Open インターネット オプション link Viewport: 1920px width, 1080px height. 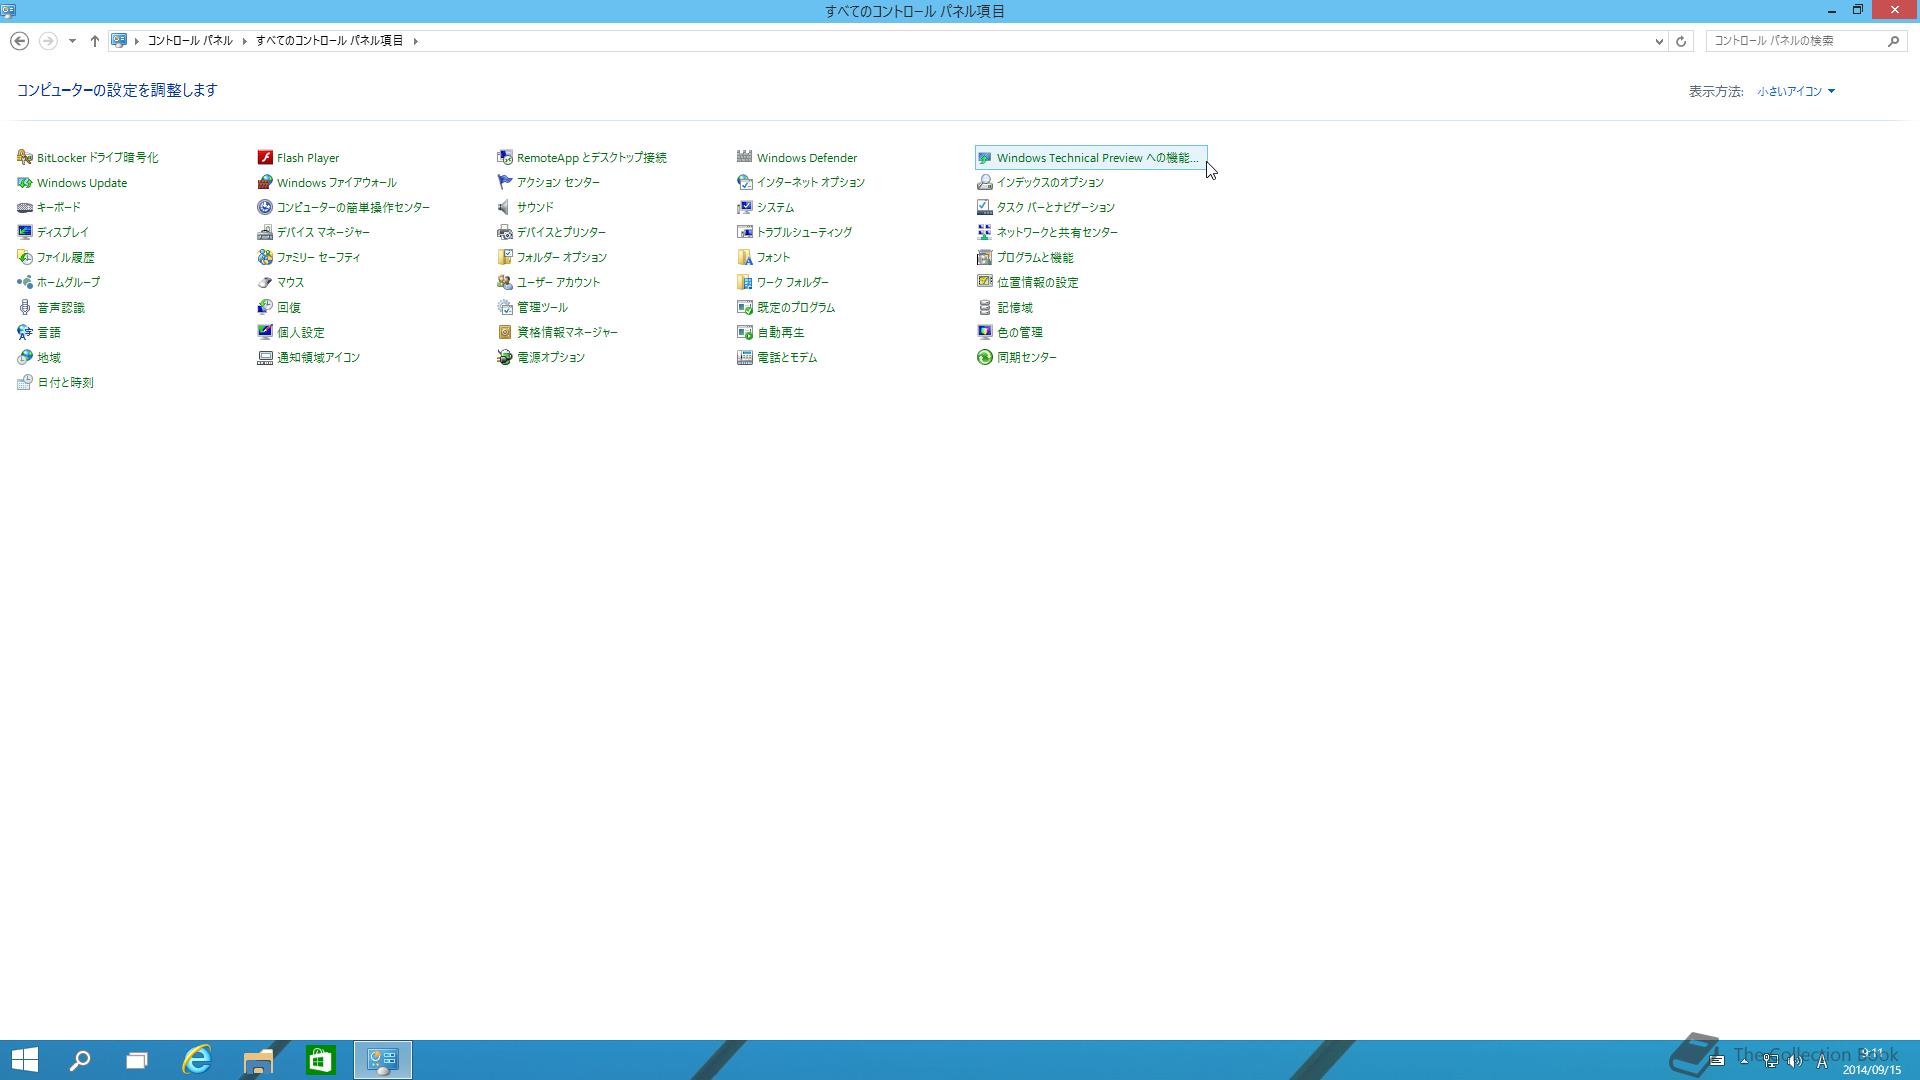(x=810, y=183)
